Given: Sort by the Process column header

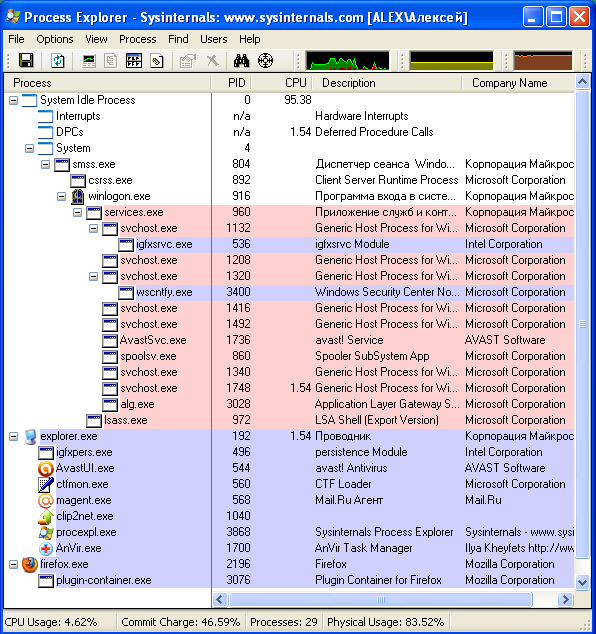Looking at the screenshot, I should pos(108,83).
